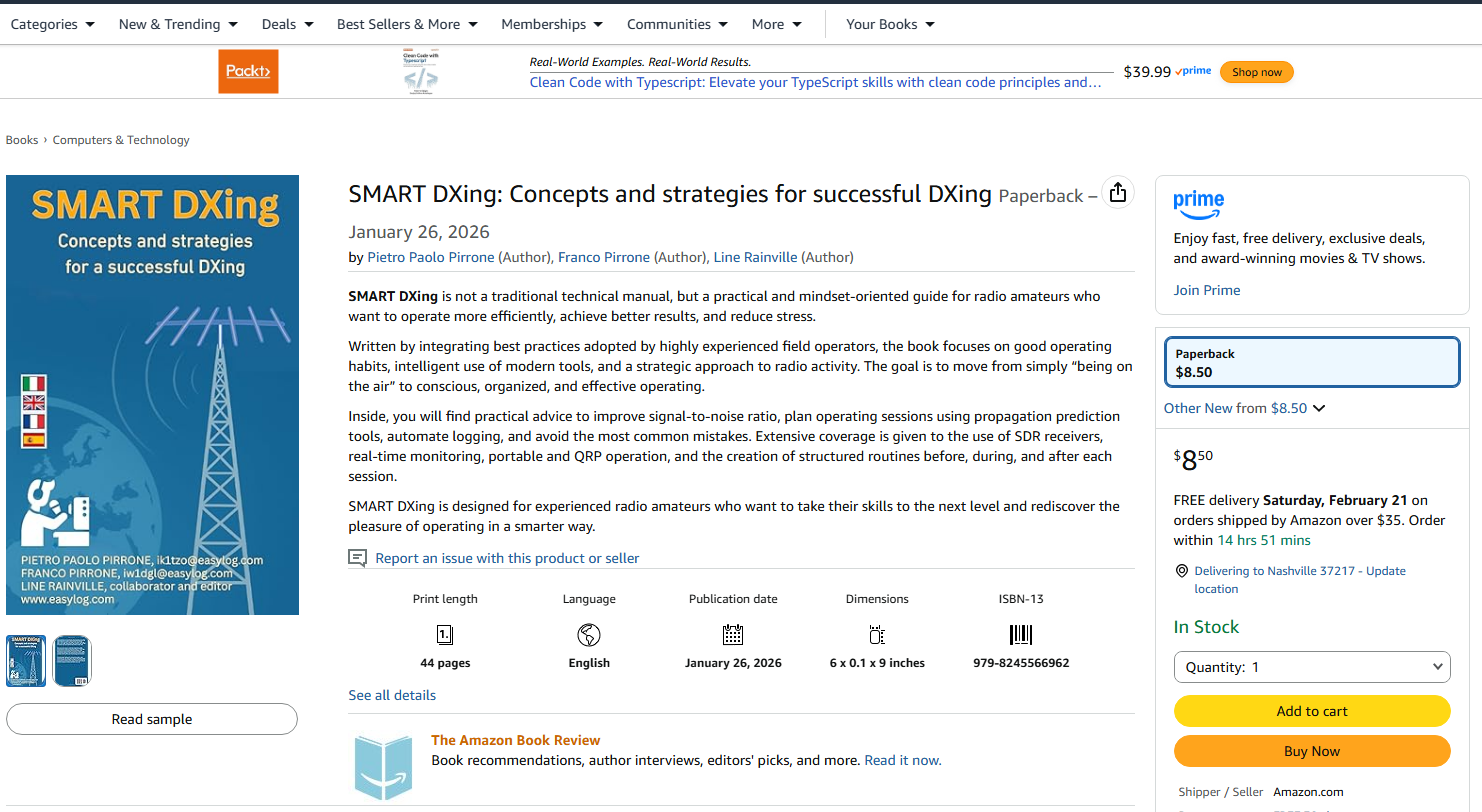Open author Franco Pirrone's page
The image size is (1482, 812).
tap(604, 257)
